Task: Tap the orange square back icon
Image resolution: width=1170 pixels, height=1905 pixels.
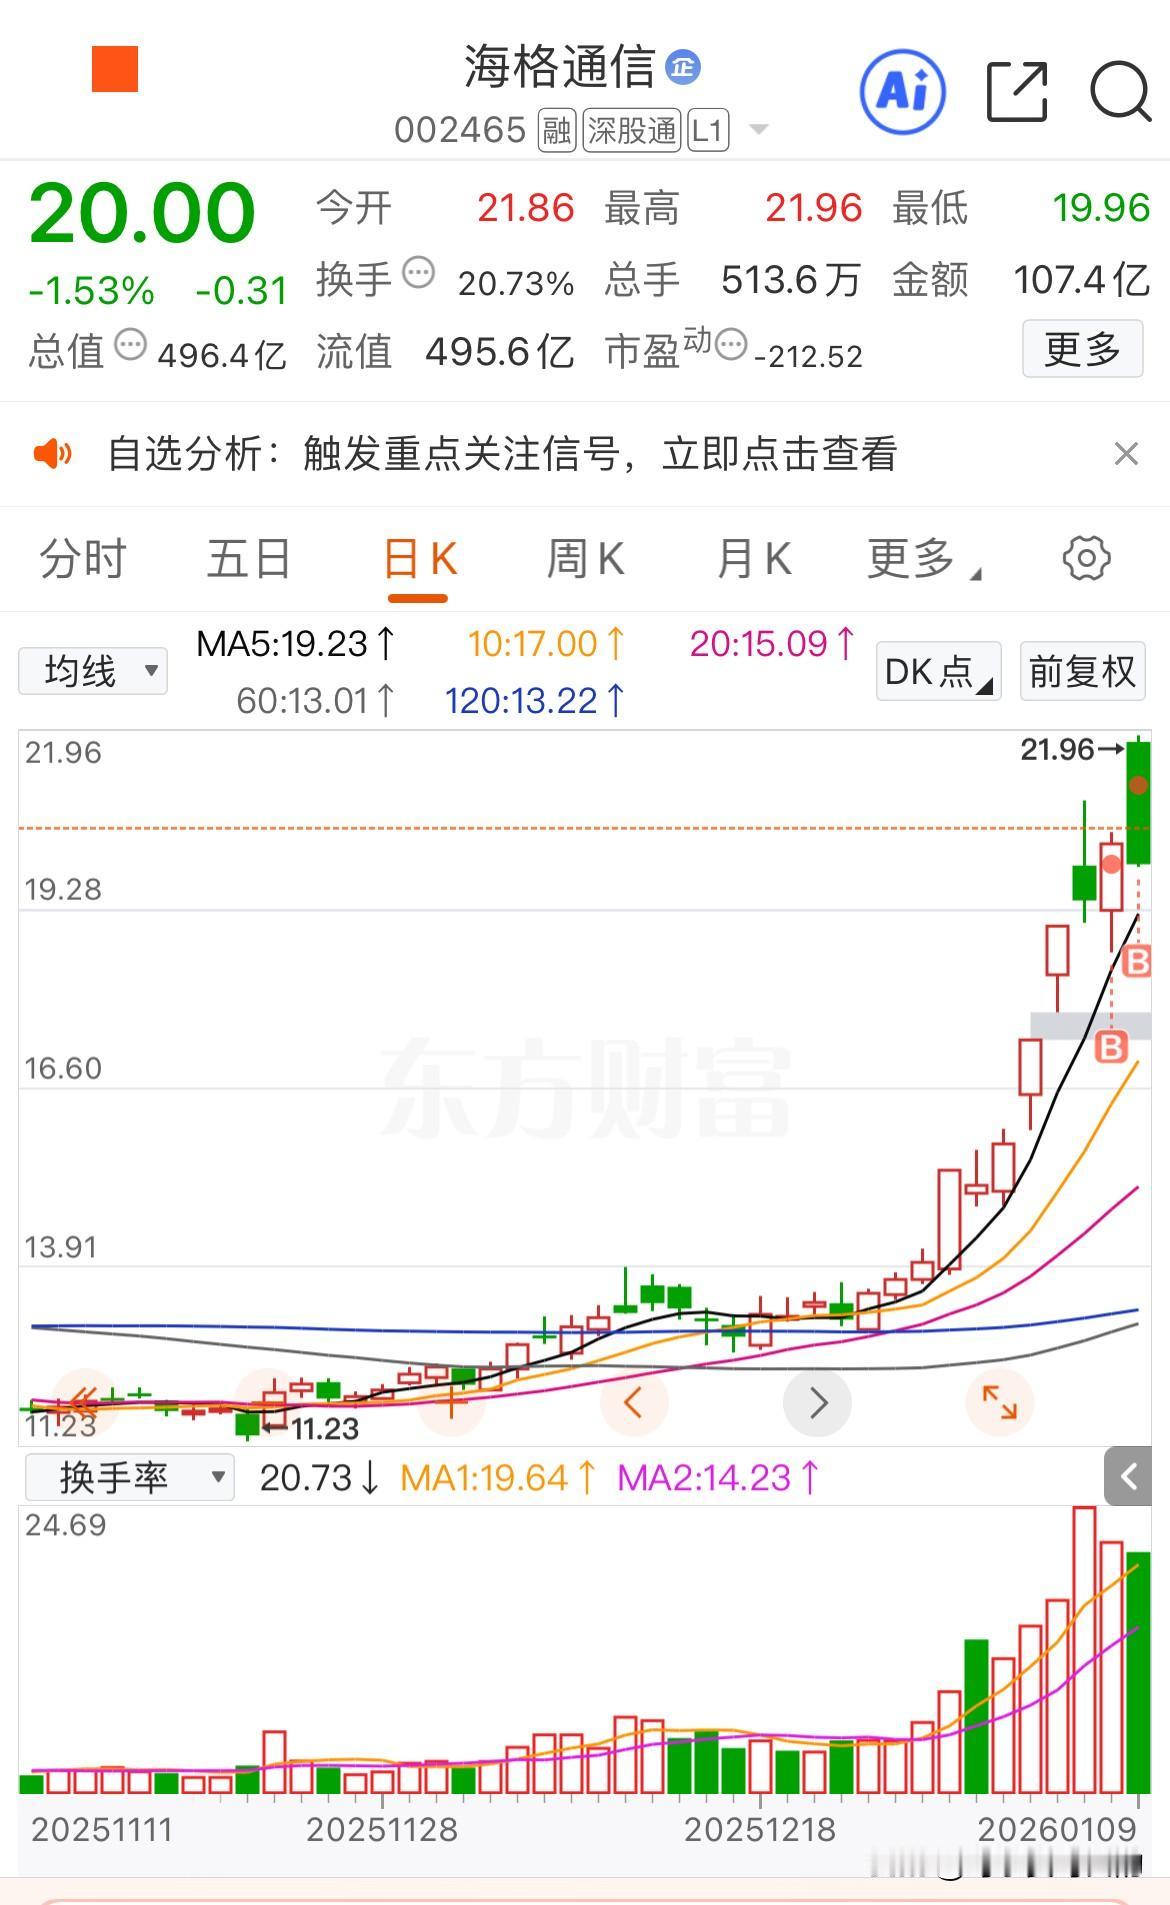Action: pyautogui.click(x=115, y=69)
